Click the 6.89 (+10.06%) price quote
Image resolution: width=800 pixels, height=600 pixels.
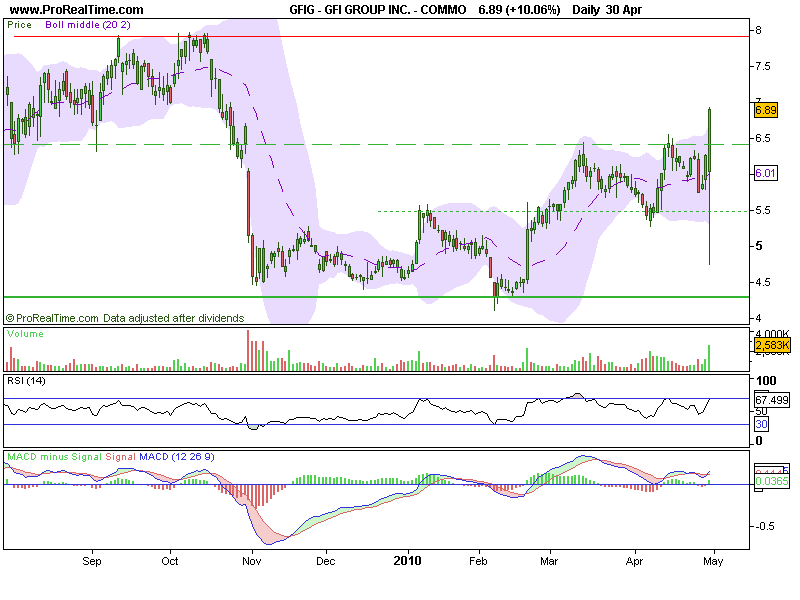coord(519,10)
